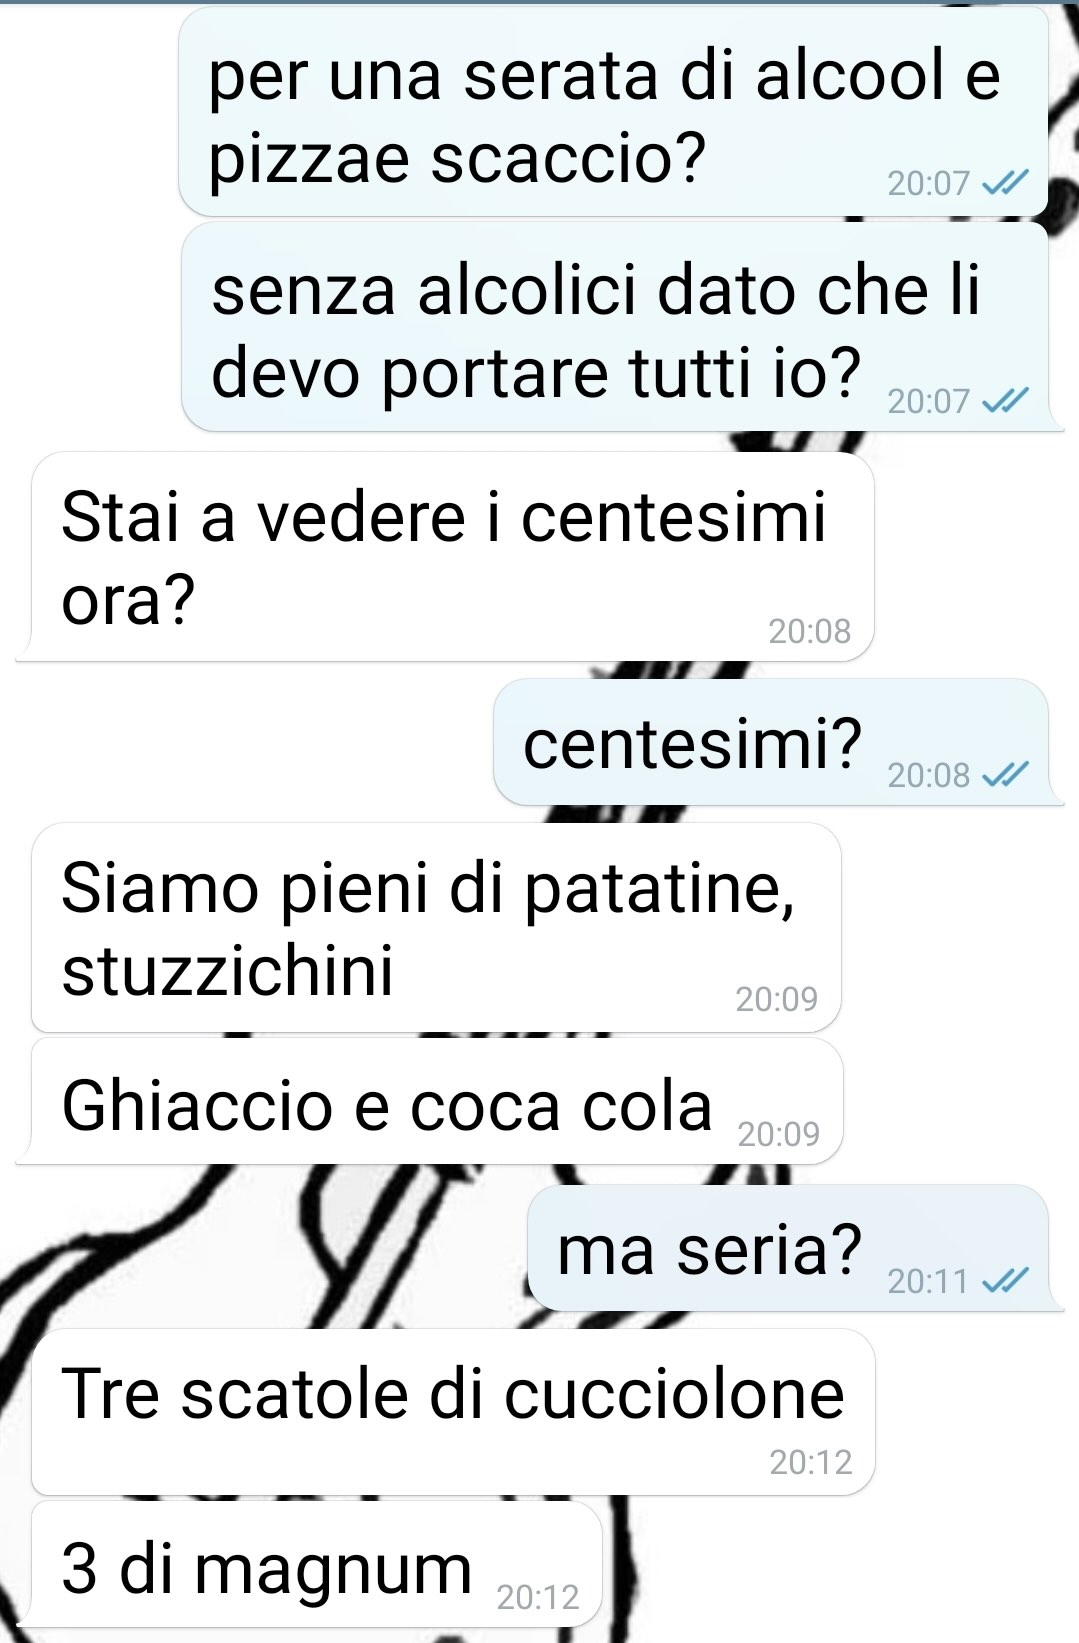Tap double-check icon on 'devo portare tutti io?'

click(1005, 401)
